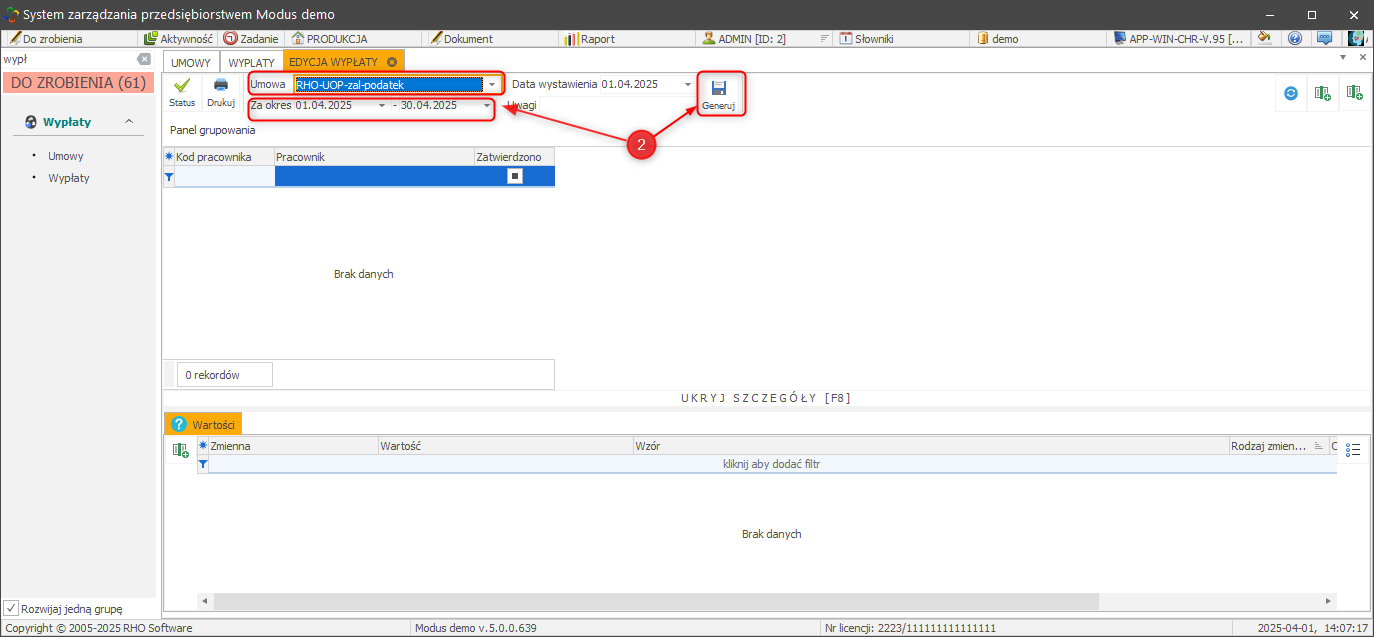Open the Słowniki toolbar item
The width and height of the screenshot is (1374, 637).
[x=866, y=38]
